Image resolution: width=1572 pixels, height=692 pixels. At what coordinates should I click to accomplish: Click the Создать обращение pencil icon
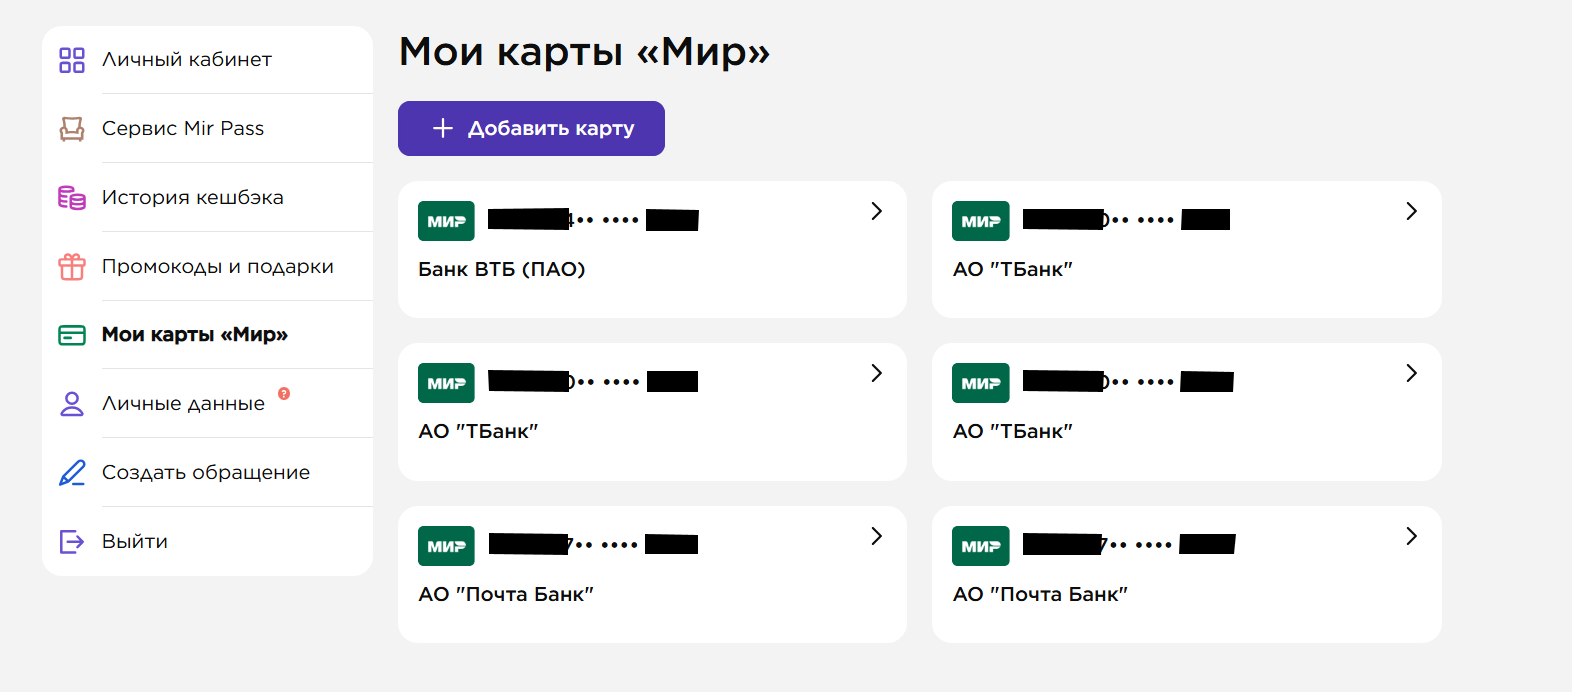pyautogui.click(x=70, y=472)
